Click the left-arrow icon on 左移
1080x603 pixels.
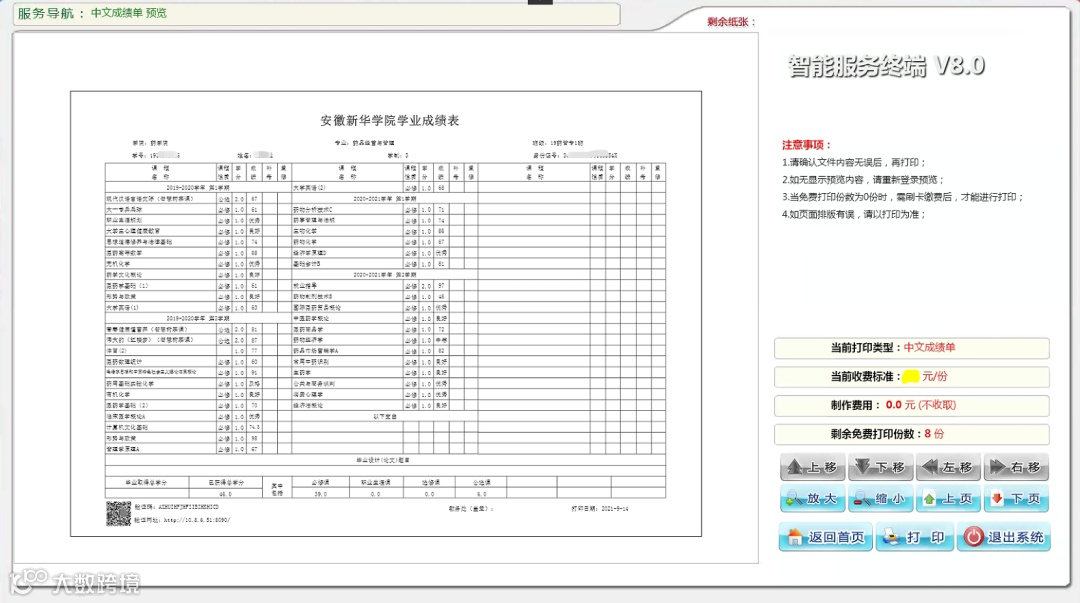[930, 467]
